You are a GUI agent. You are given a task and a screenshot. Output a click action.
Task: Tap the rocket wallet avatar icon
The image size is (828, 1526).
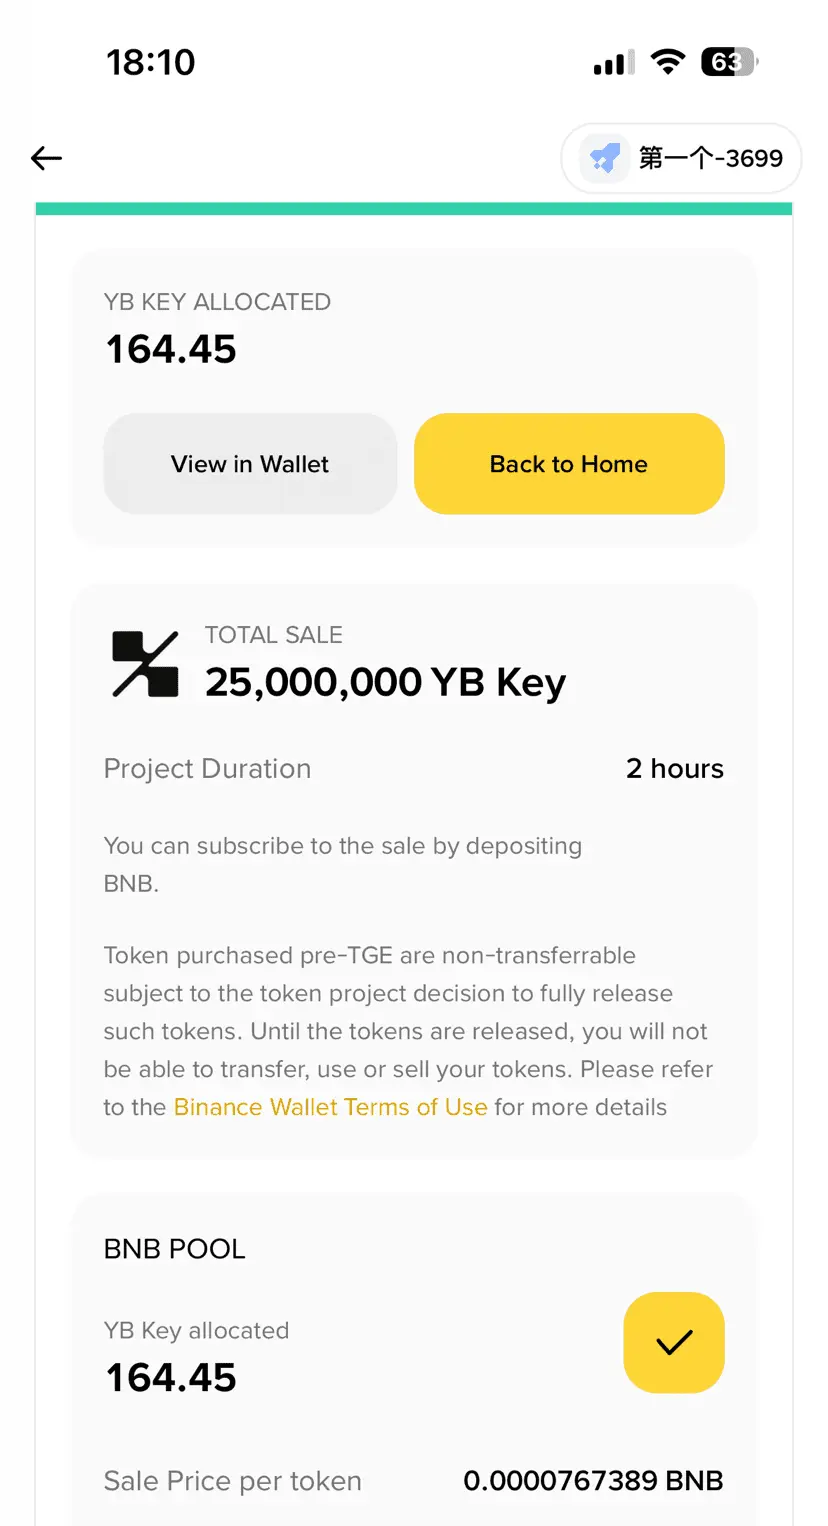[x=604, y=158]
